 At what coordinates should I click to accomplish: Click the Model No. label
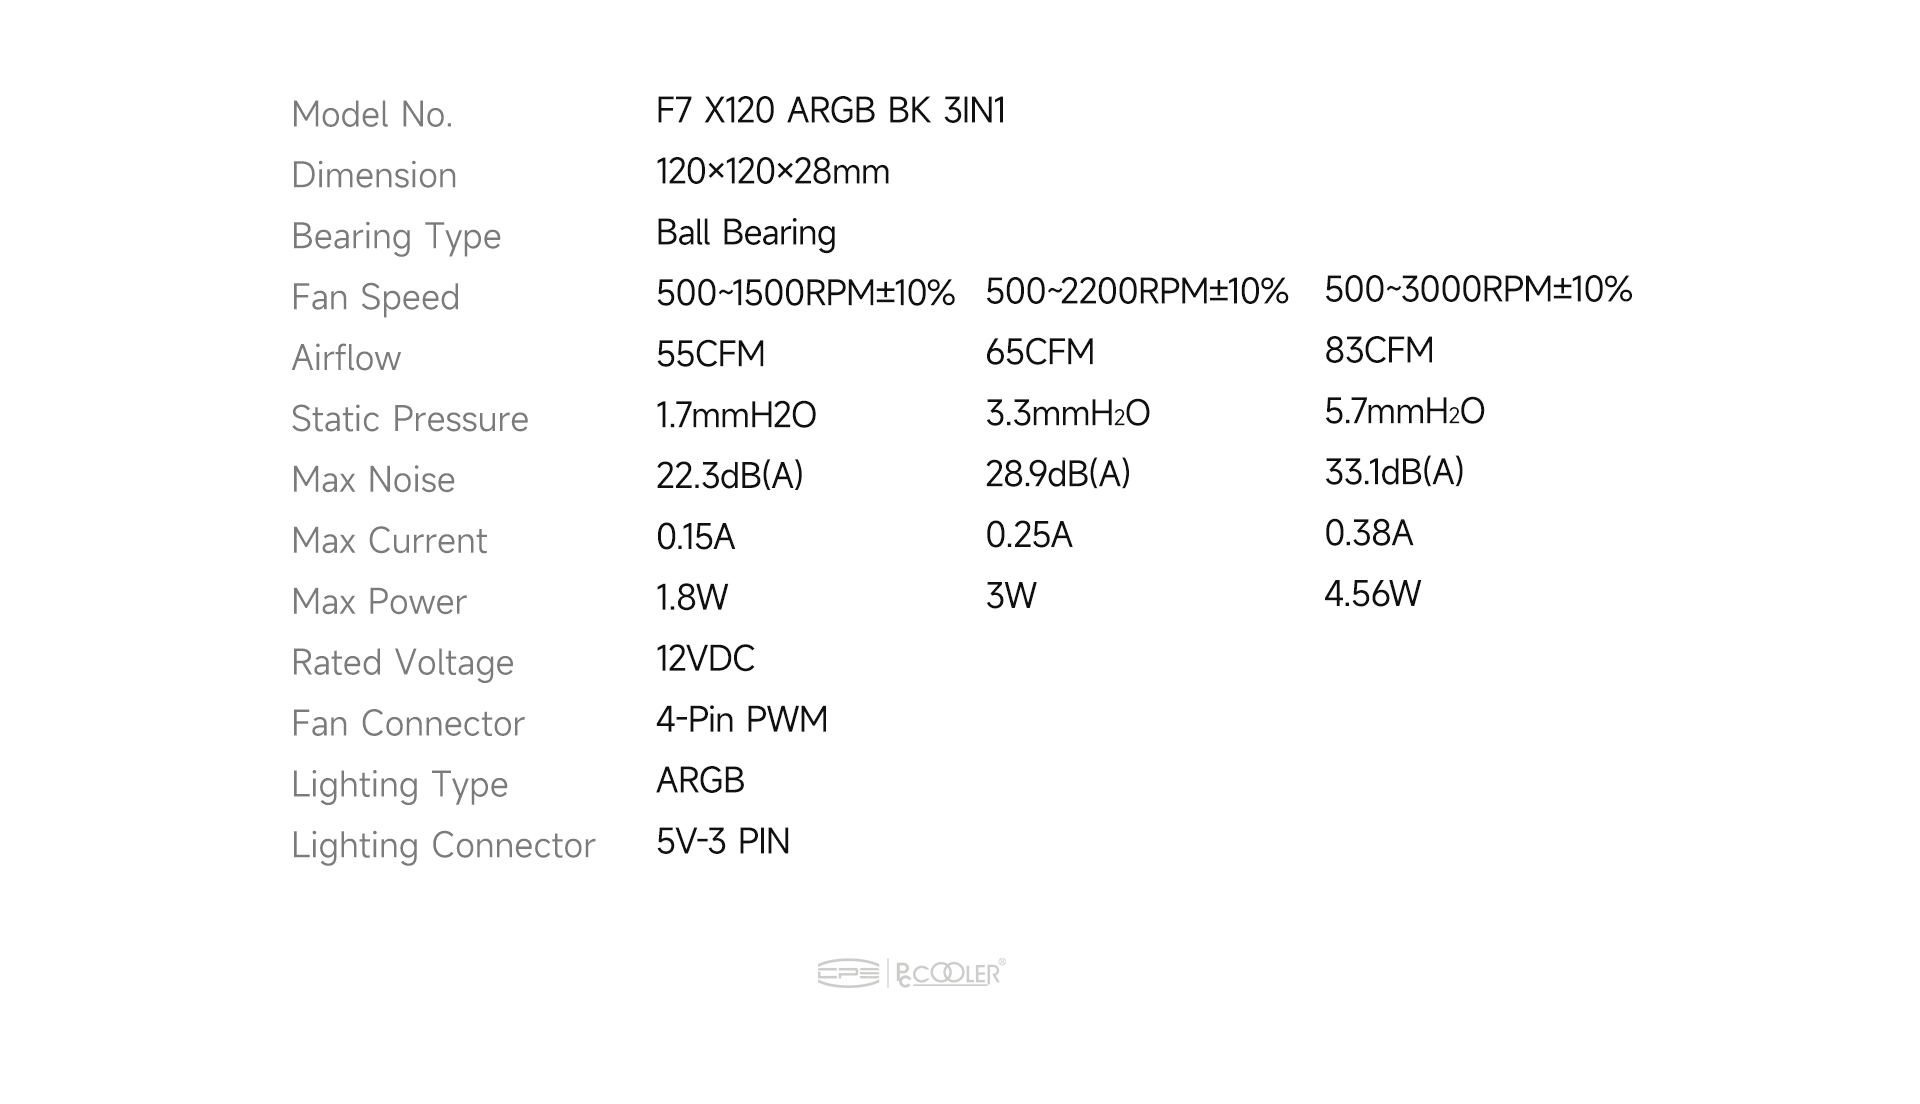(372, 115)
